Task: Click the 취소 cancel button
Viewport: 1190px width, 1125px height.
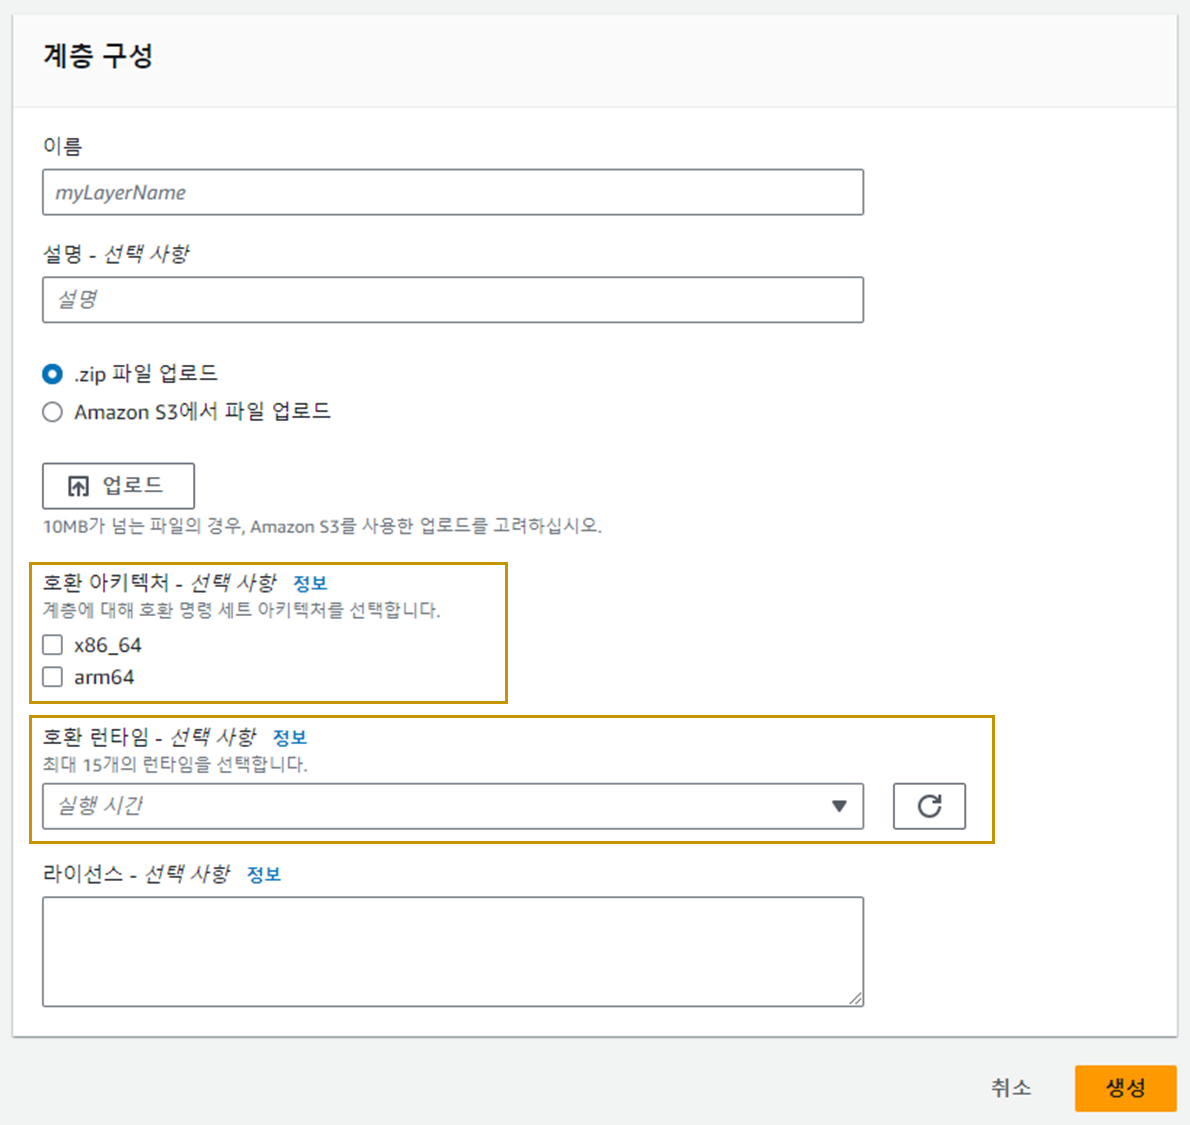Action: pyautogui.click(x=1011, y=1088)
